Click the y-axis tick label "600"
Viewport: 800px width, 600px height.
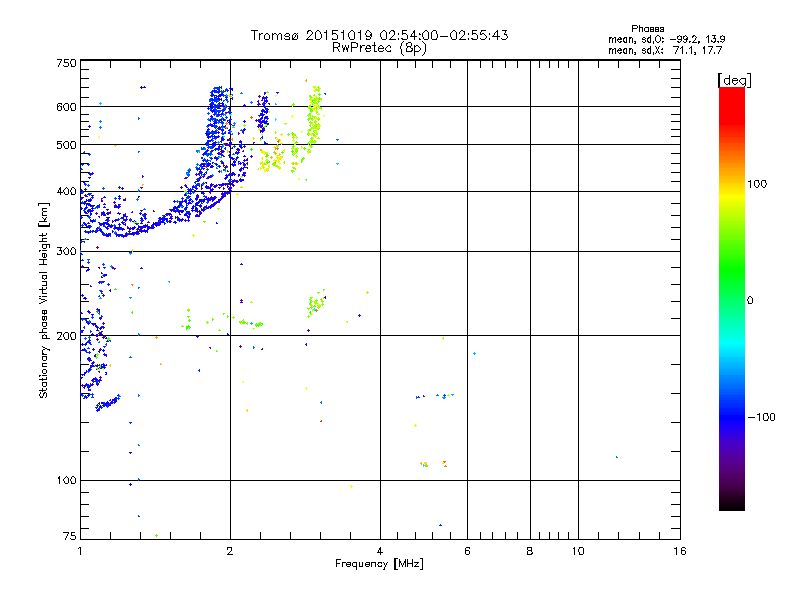tap(66, 107)
